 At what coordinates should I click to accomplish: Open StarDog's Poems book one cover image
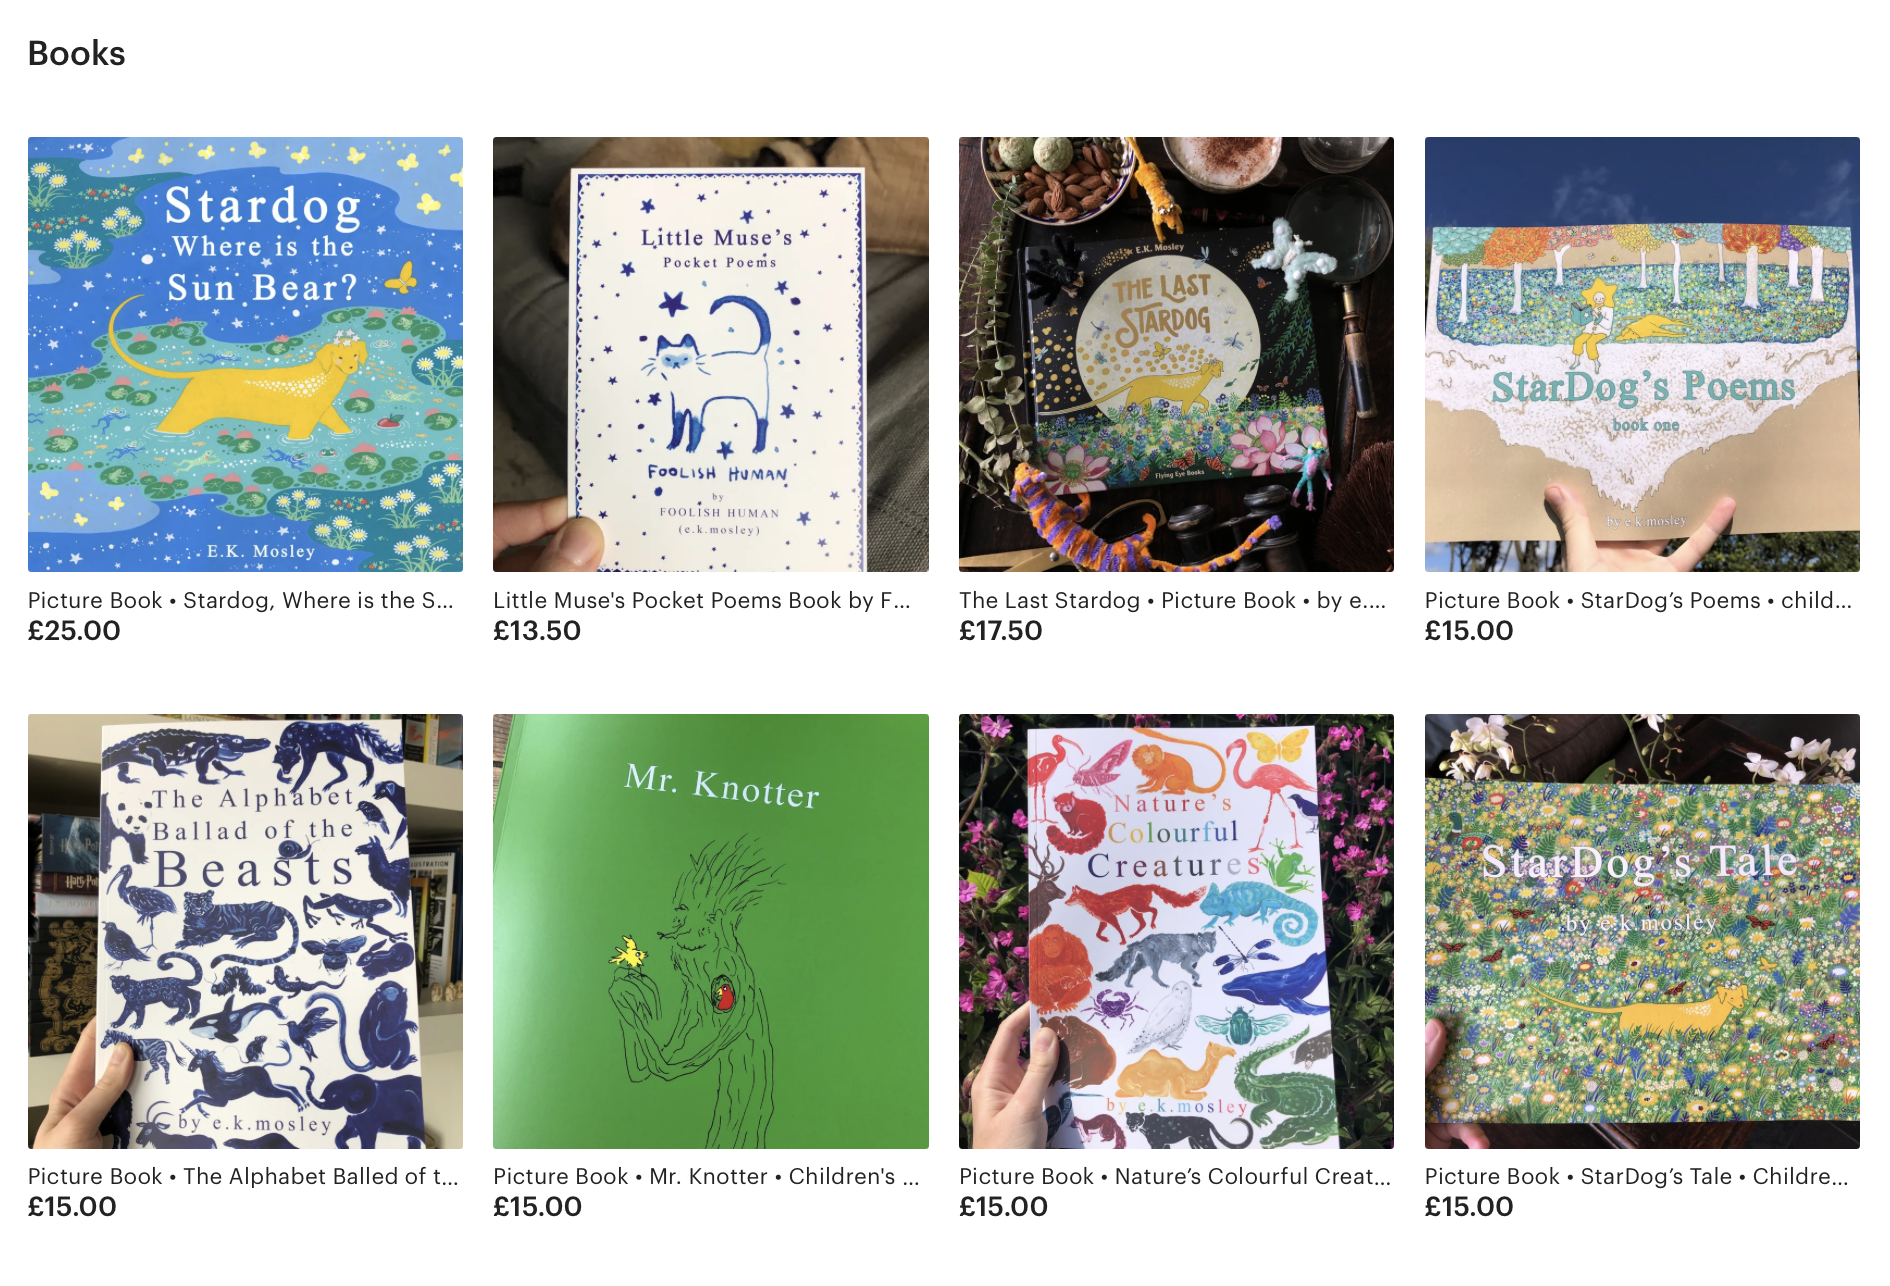pos(1642,354)
